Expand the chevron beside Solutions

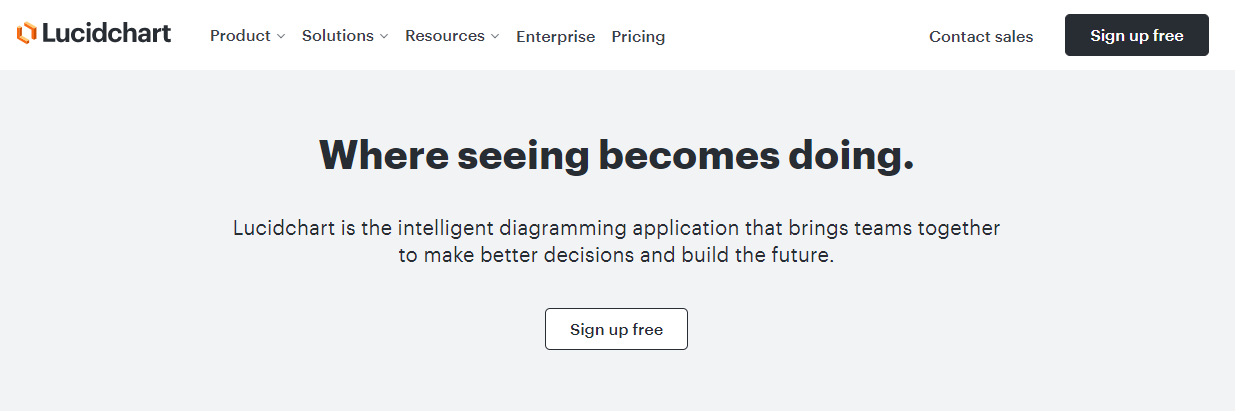coord(384,36)
